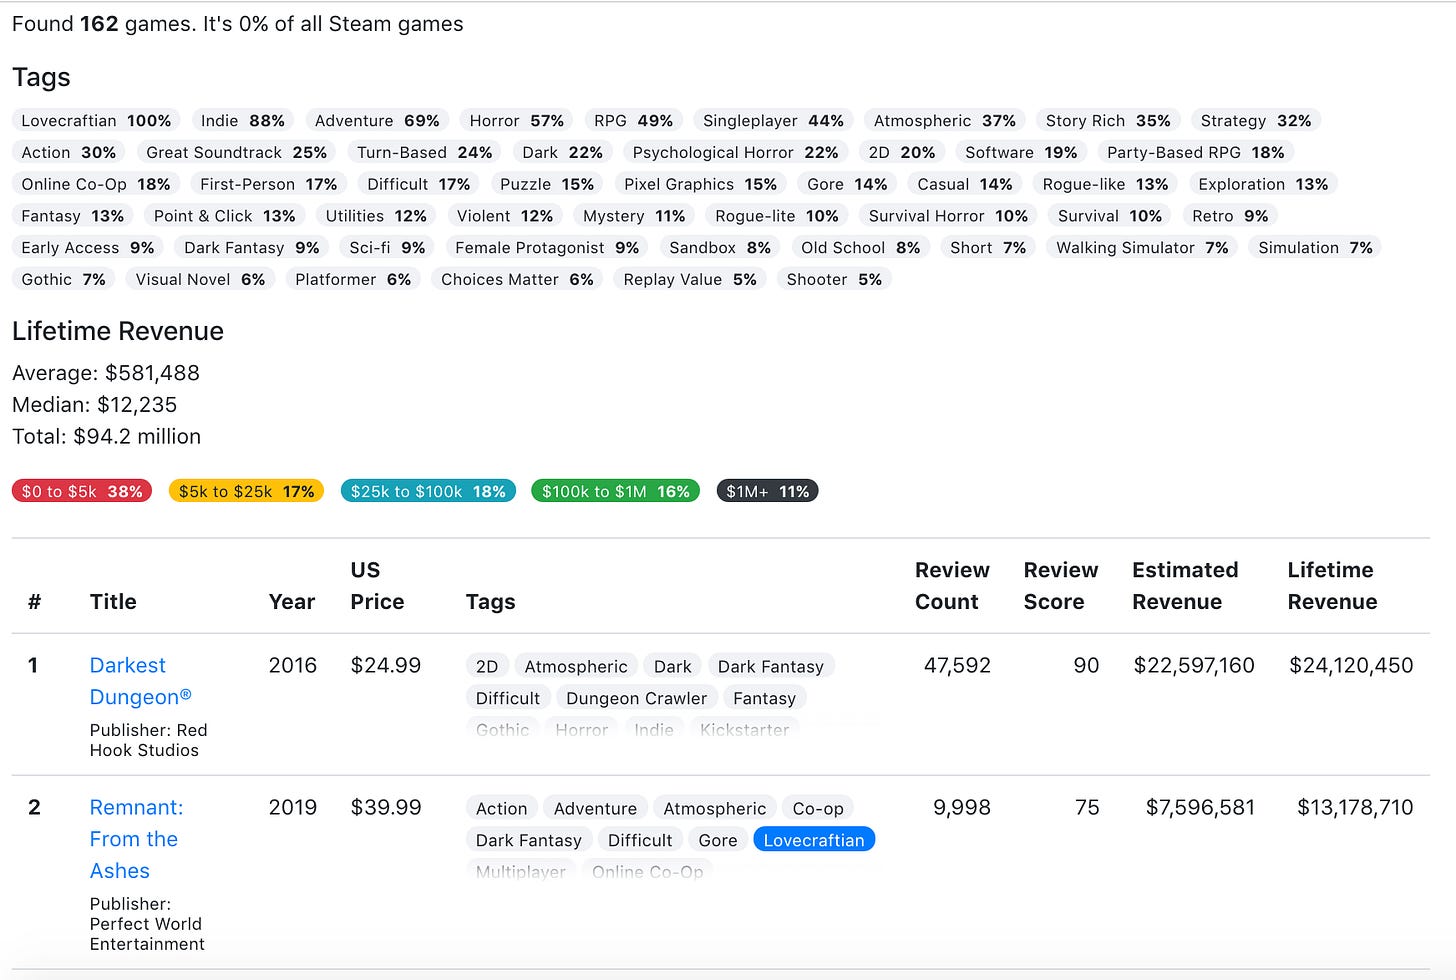Image resolution: width=1456 pixels, height=980 pixels.
Task: Select the red $0 to $5k revenue badge
Action: (82, 491)
